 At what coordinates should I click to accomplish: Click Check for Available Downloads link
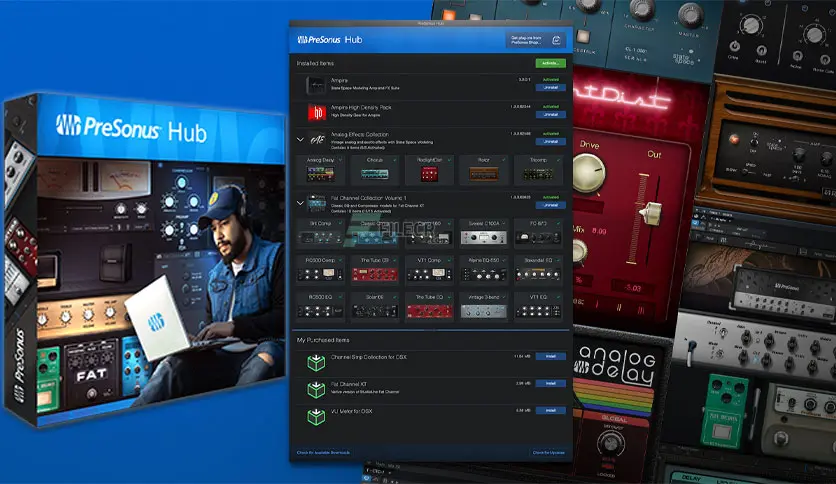pos(326,453)
